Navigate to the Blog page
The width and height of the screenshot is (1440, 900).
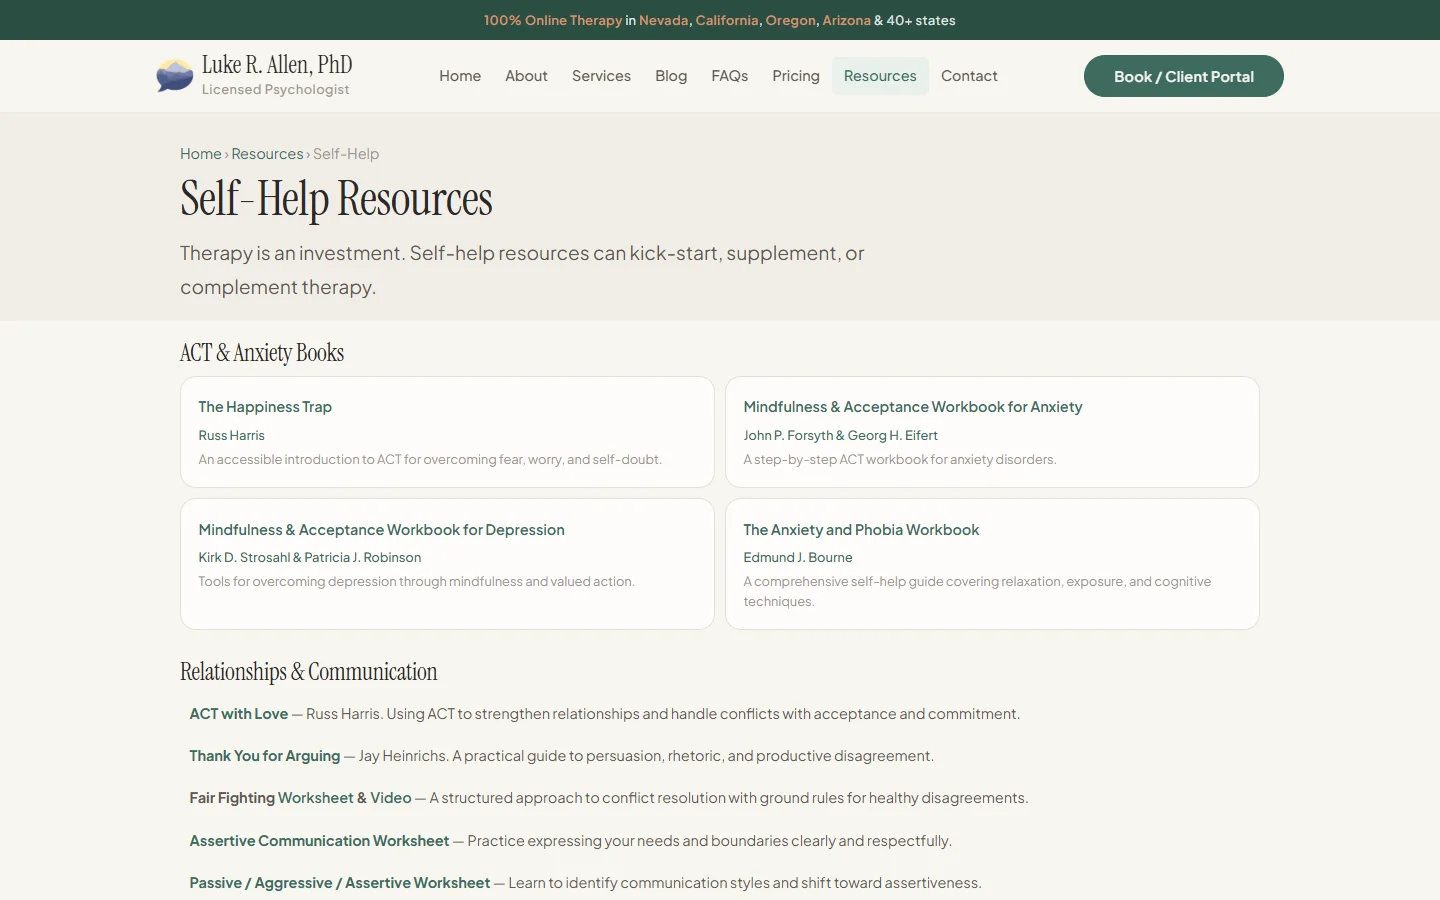[671, 76]
